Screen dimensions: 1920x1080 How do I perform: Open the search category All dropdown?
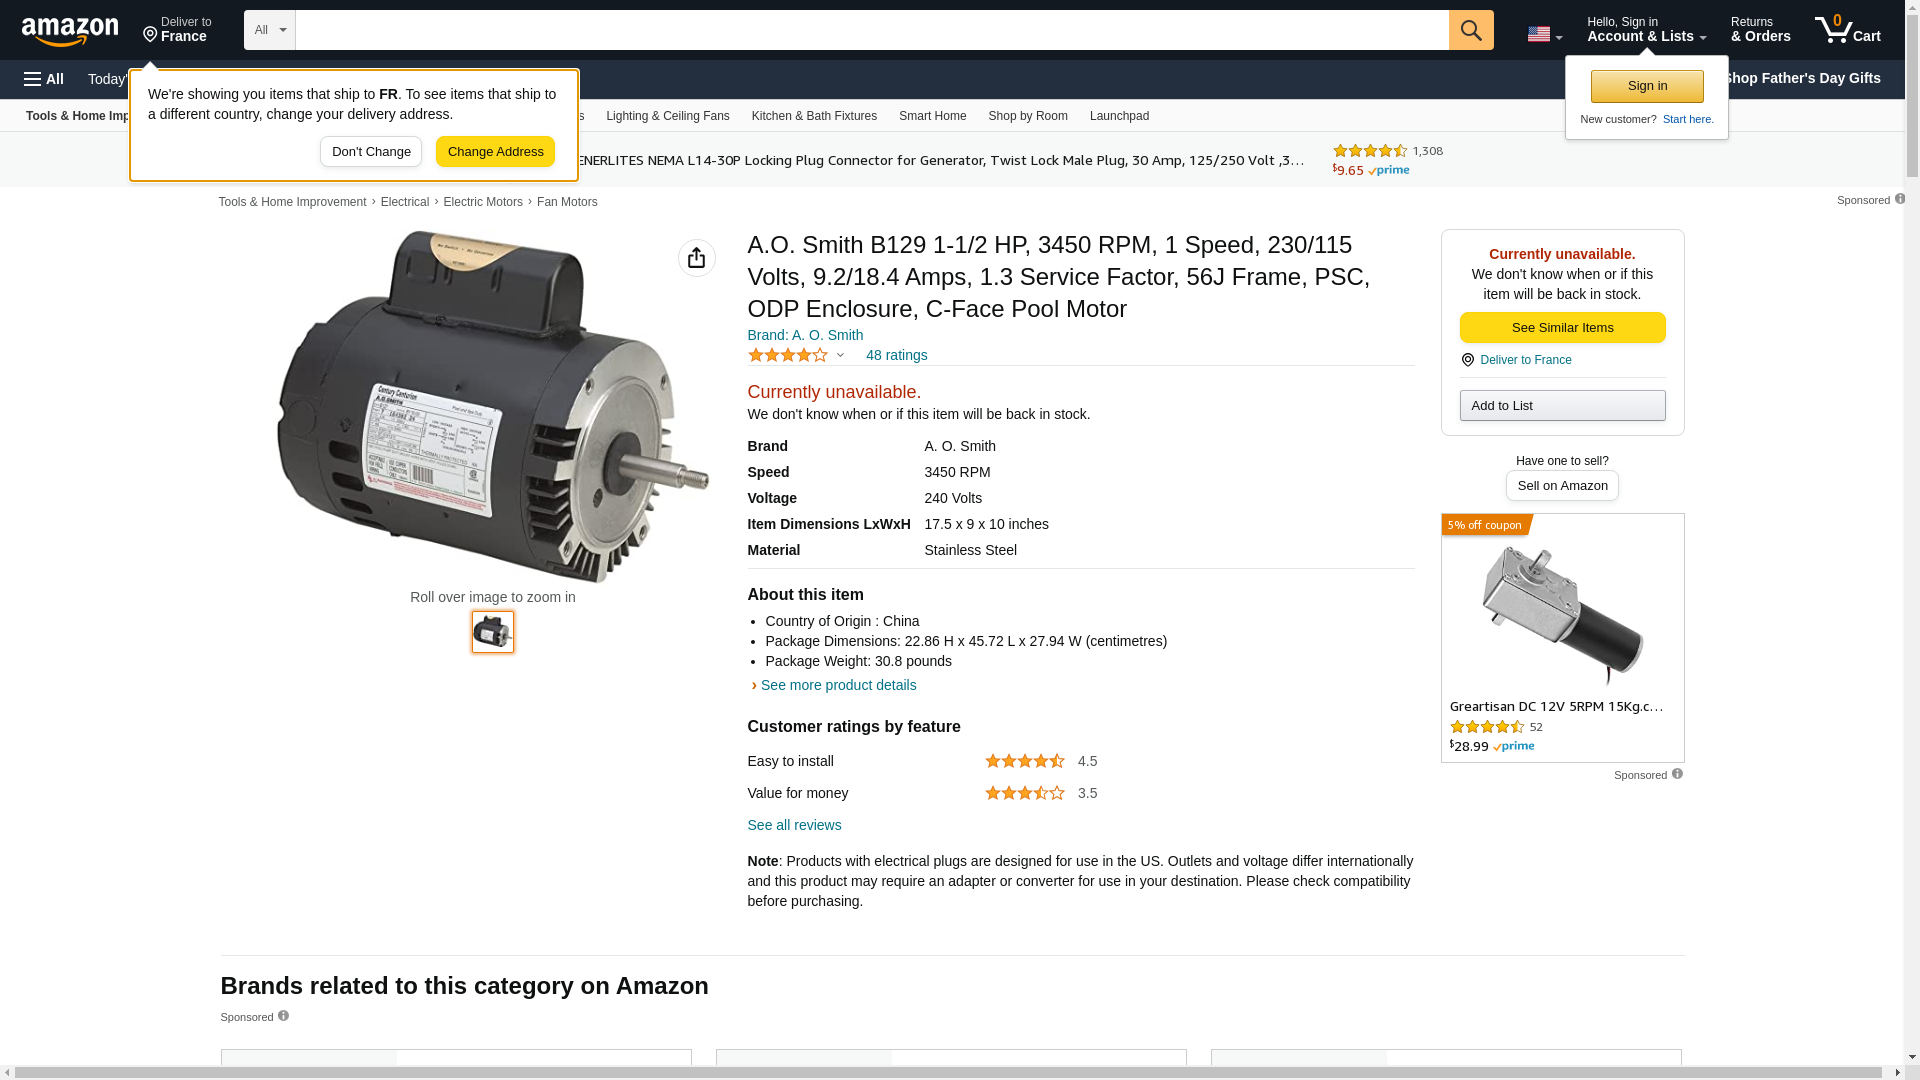tap(269, 30)
